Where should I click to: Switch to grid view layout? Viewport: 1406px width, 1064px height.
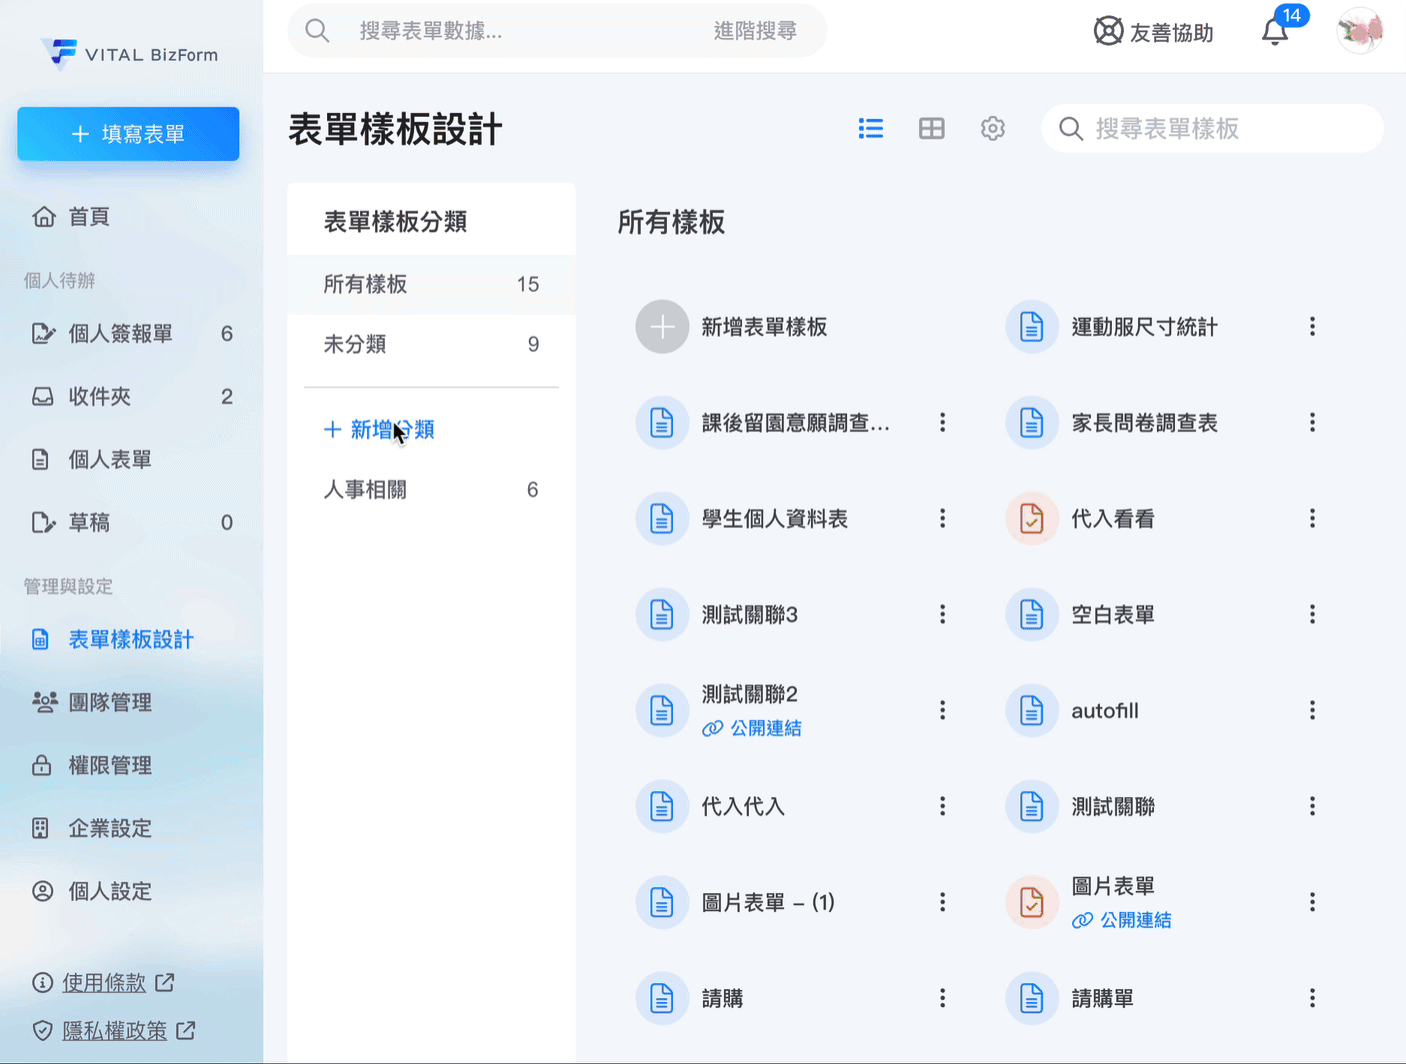[x=931, y=128]
